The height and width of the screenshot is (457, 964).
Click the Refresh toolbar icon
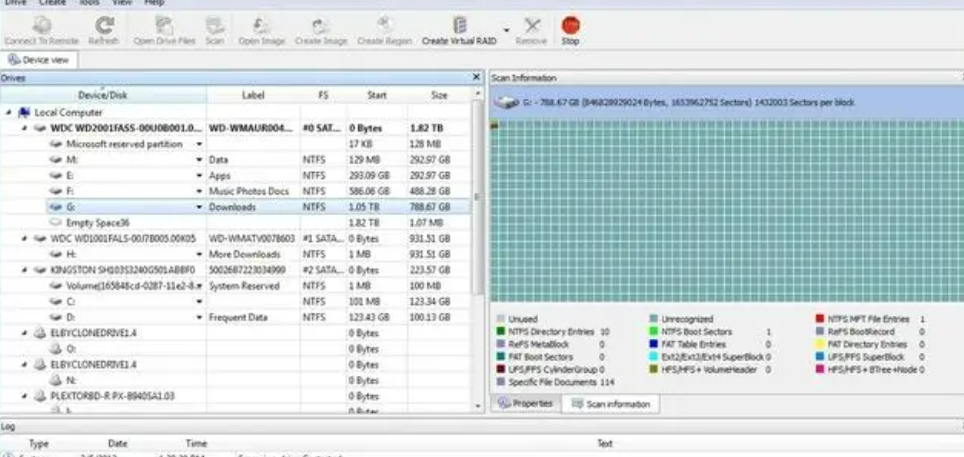[103, 26]
